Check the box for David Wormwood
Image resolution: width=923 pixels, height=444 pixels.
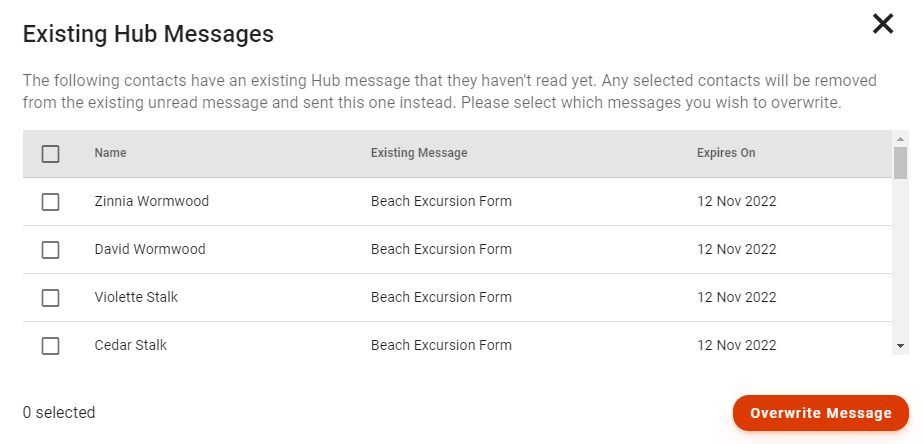[x=51, y=250]
